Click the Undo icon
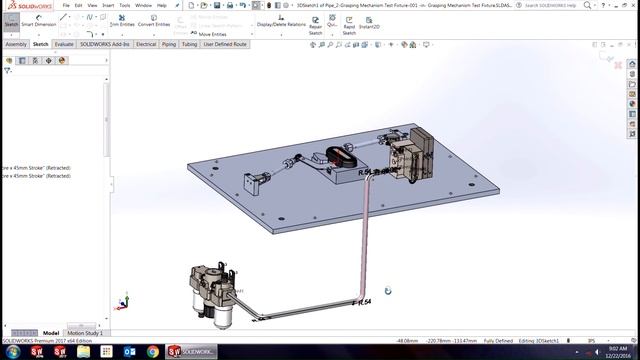This screenshot has width=640, height=360. coord(243,5)
